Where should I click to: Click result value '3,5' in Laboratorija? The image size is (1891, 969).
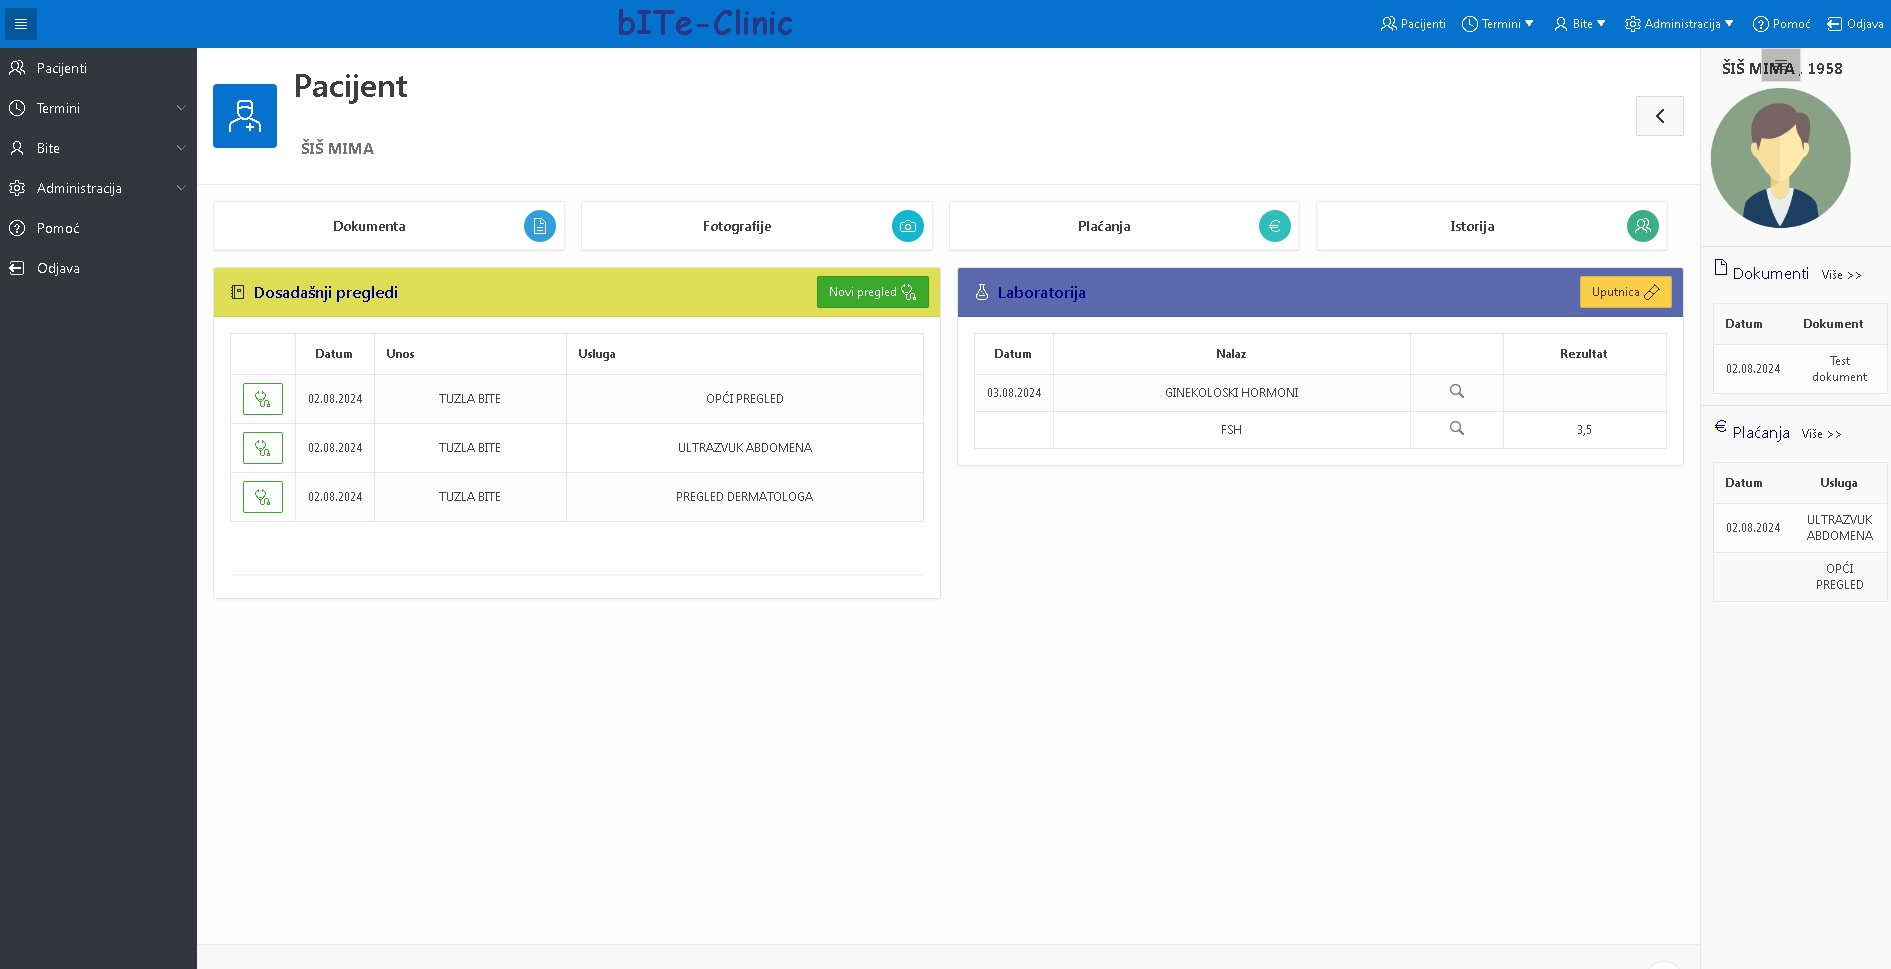click(1584, 430)
